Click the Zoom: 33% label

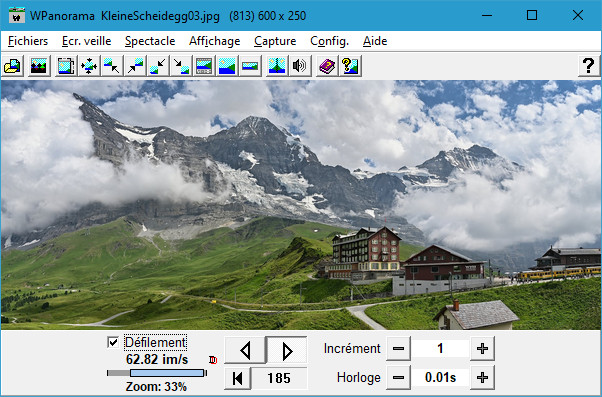click(x=156, y=387)
